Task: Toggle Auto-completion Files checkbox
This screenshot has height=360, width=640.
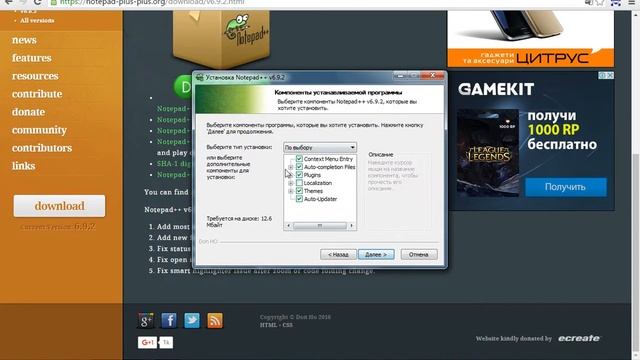Action: coord(299,167)
